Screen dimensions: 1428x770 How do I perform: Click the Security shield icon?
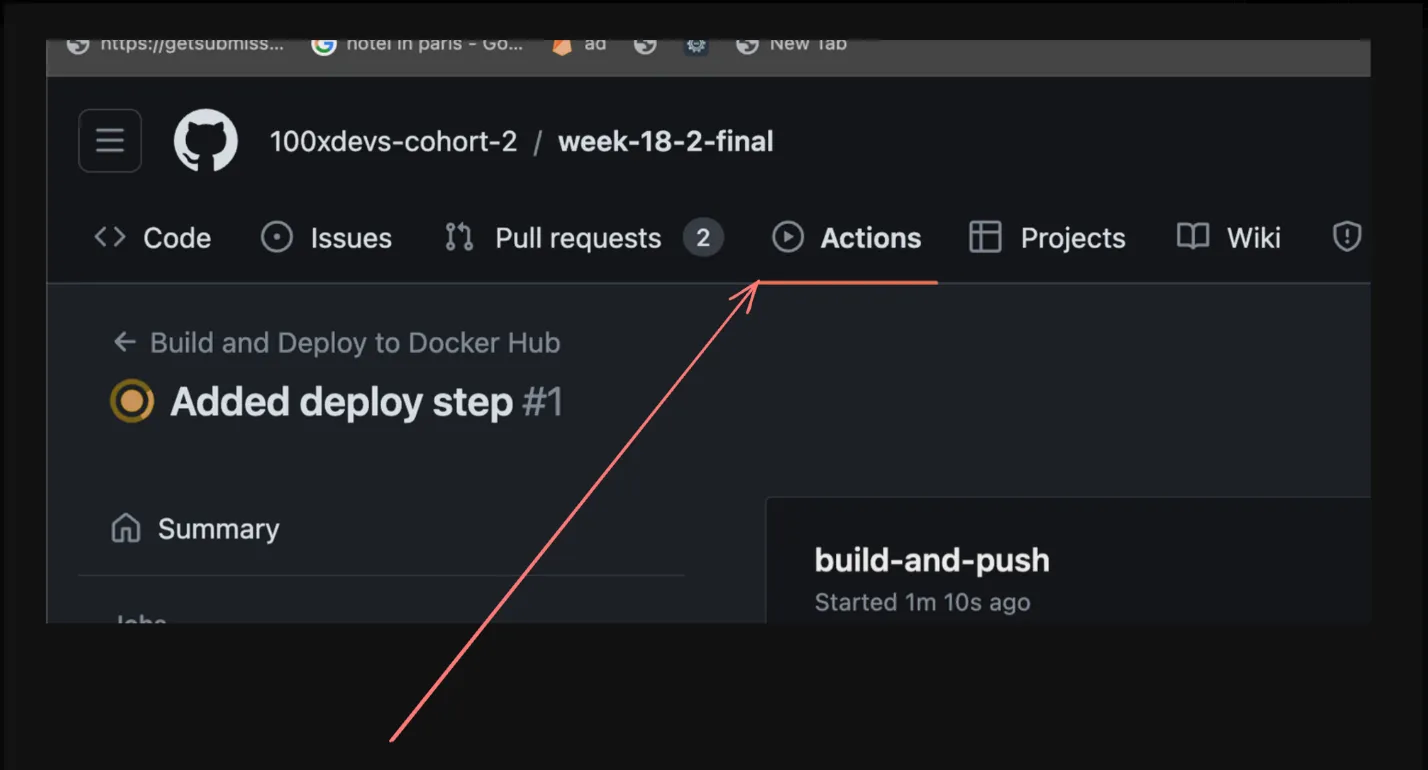(1347, 237)
